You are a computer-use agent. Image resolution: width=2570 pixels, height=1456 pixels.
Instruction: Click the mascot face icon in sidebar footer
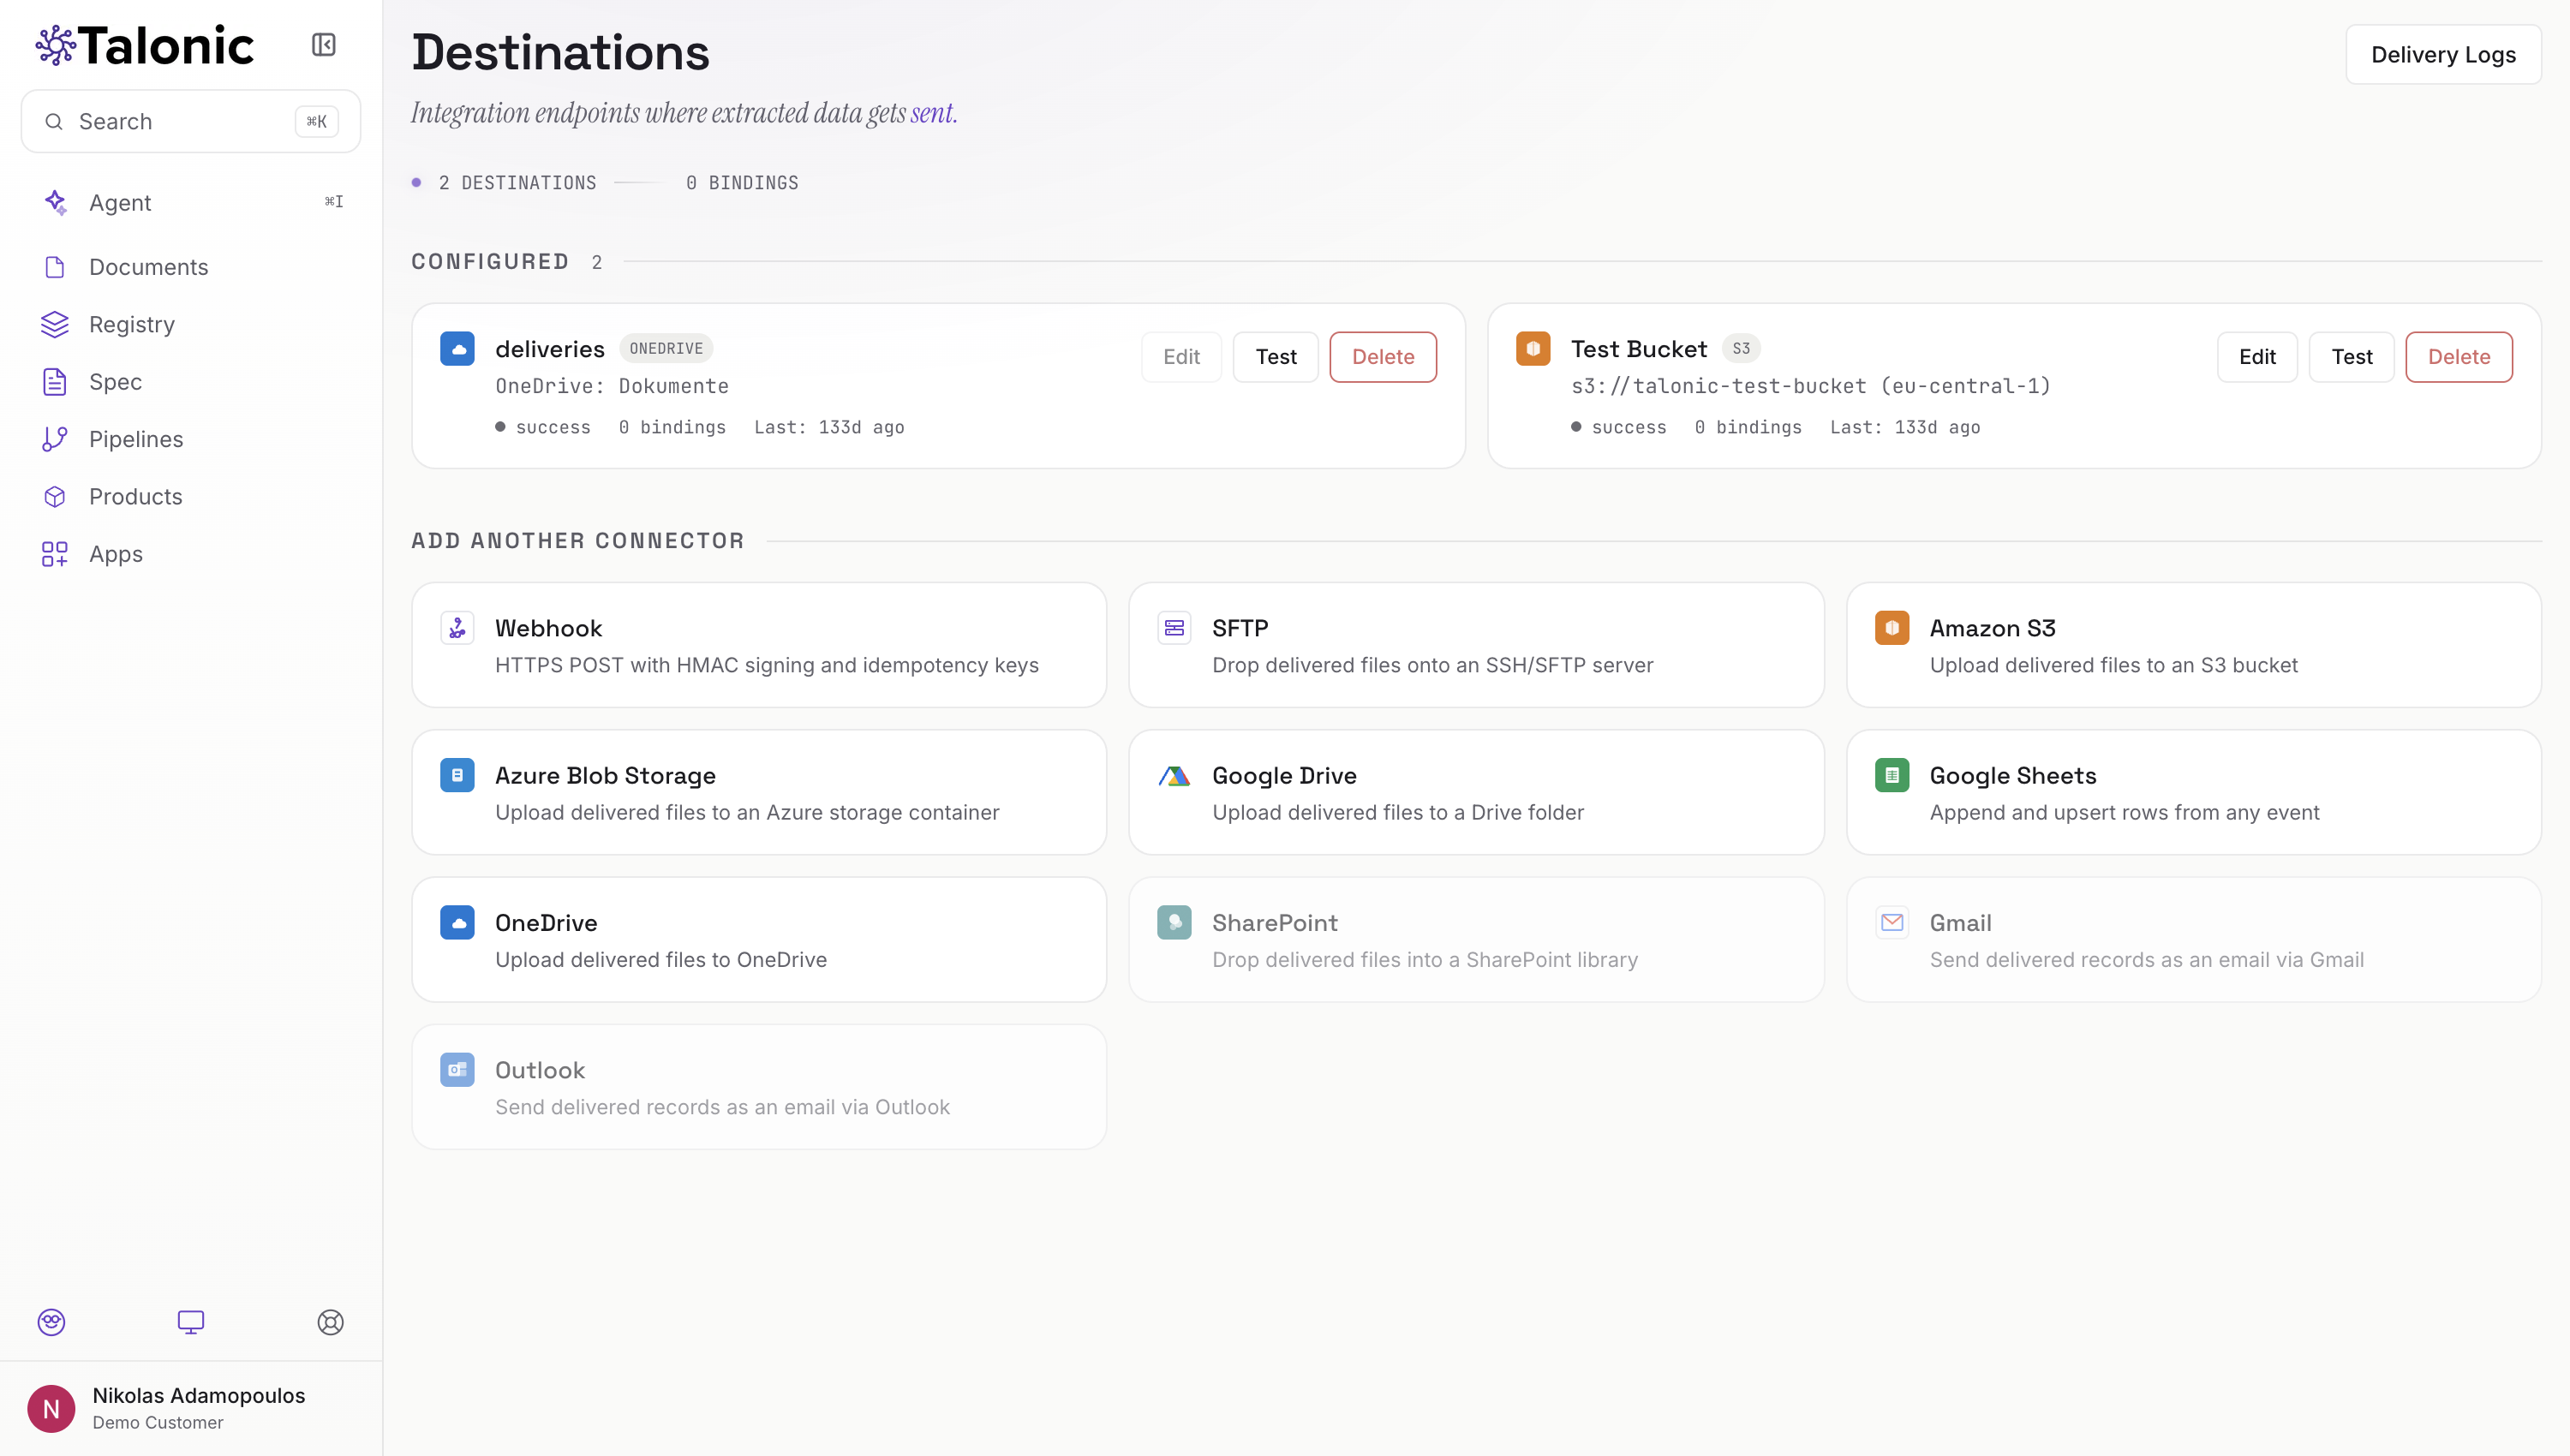[x=51, y=1322]
